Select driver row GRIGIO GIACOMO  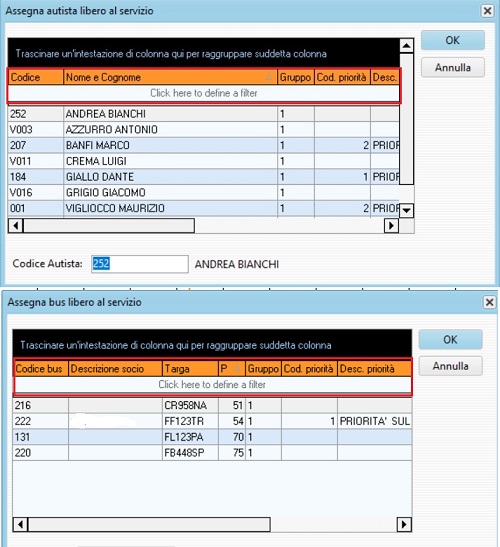204,193
